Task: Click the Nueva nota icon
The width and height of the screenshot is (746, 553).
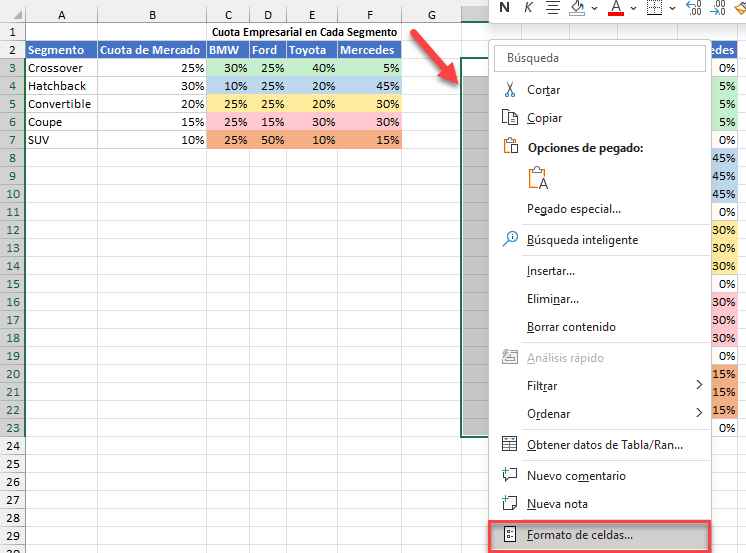Action: click(510, 503)
